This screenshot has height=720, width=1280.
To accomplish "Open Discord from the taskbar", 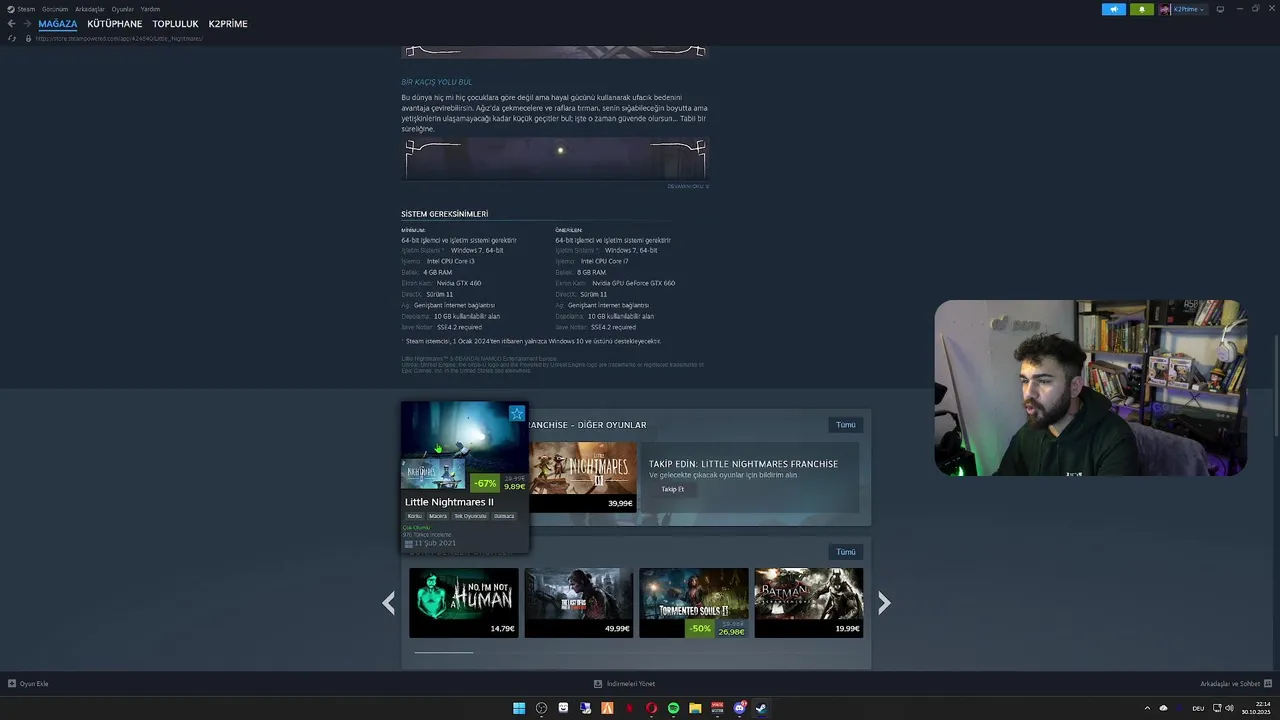I will (739, 708).
